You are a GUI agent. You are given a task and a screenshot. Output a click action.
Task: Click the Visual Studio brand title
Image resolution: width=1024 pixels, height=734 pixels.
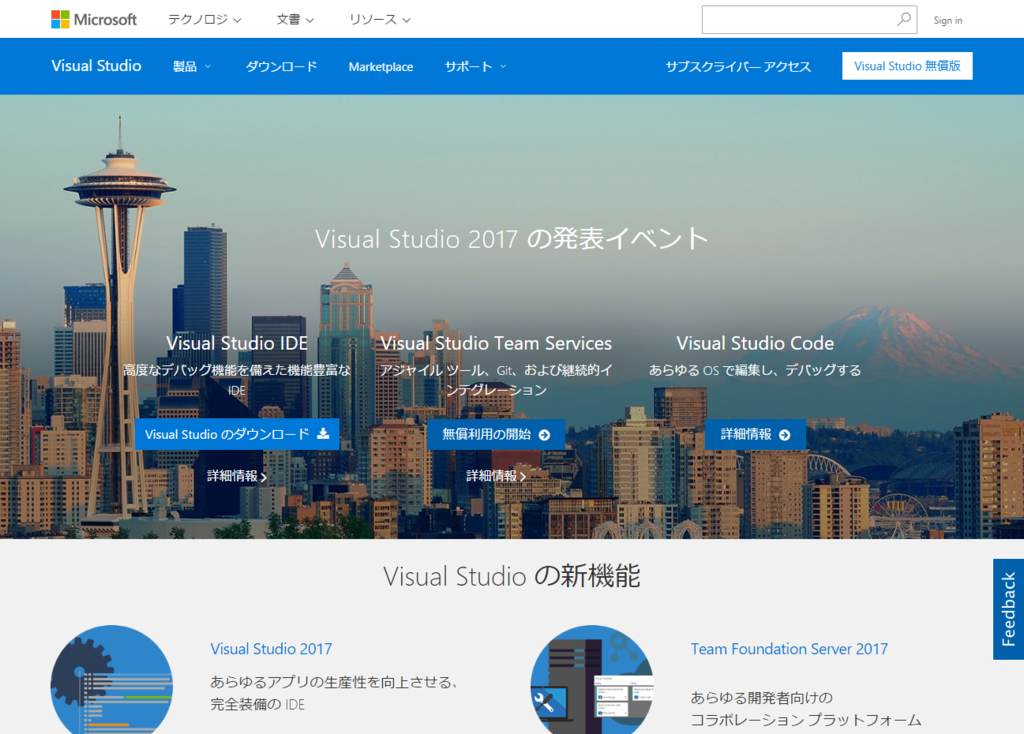point(96,66)
